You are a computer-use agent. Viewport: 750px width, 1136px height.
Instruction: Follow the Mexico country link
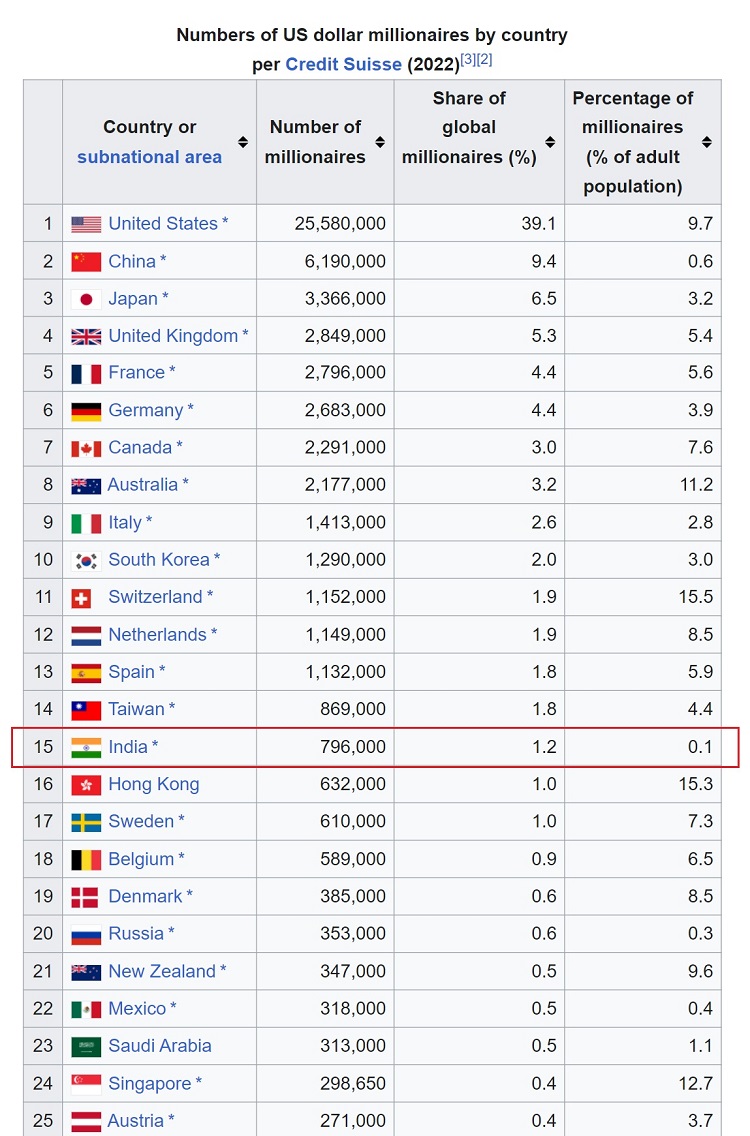[137, 1009]
